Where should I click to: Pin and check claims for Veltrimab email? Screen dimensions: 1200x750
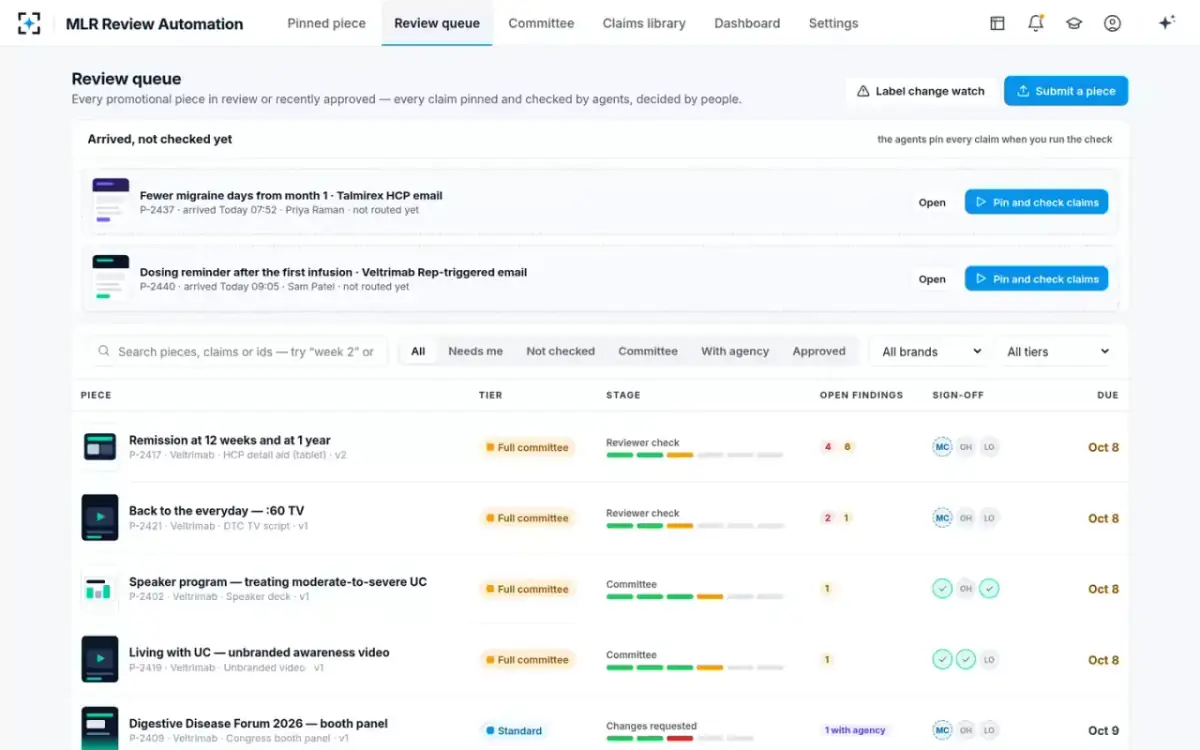pos(1036,279)
